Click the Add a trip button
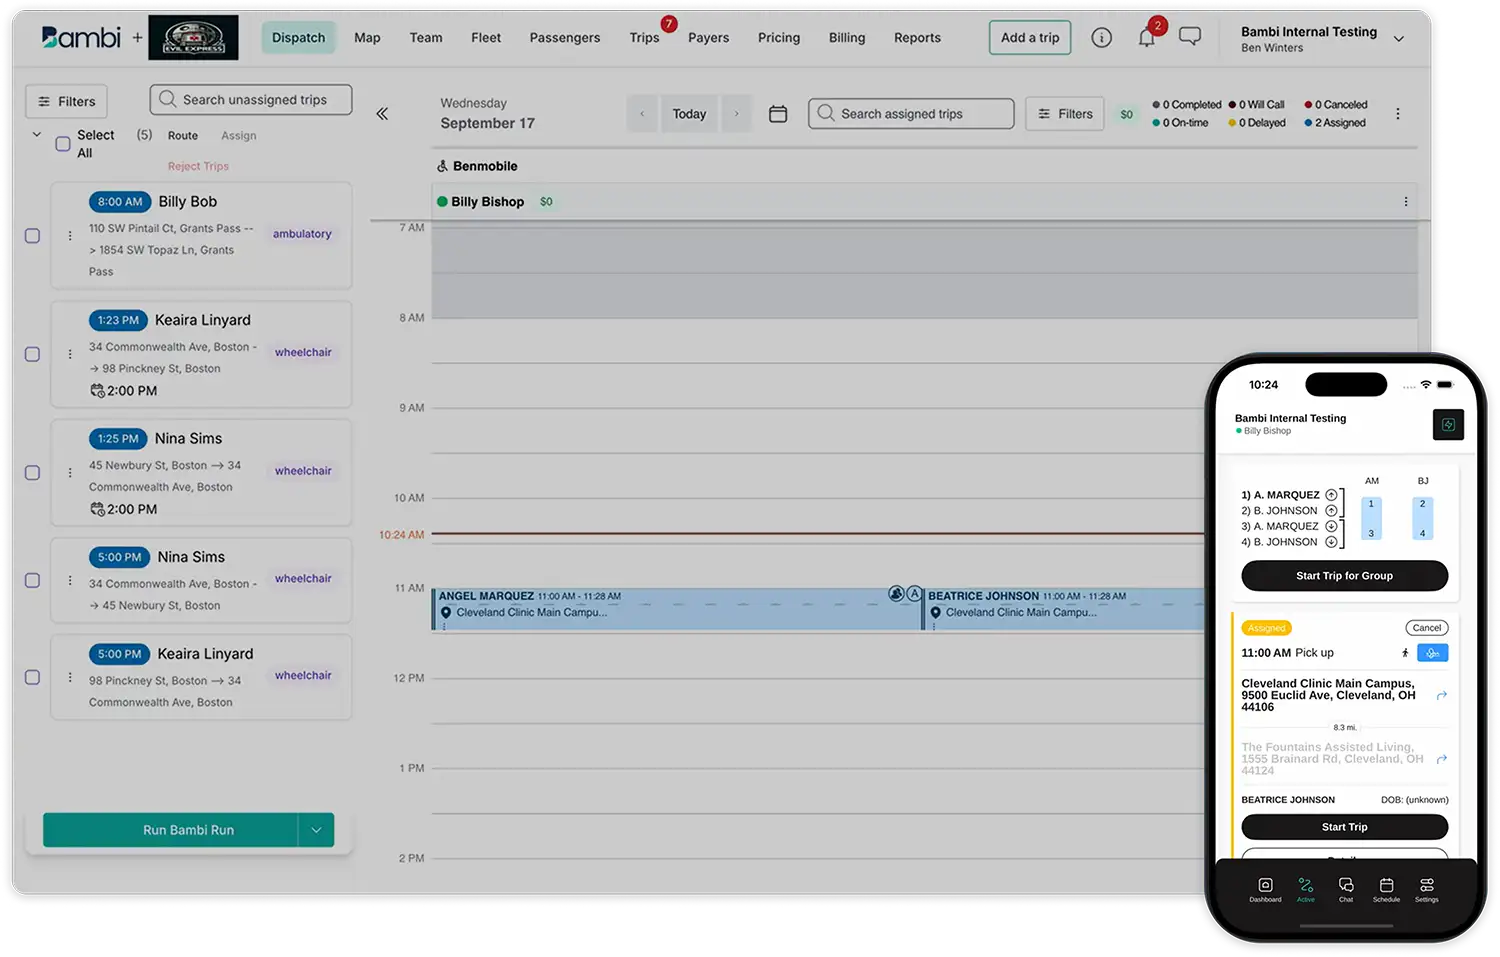This screenshot has height=957, width=1500. (x=1030, y=38)
